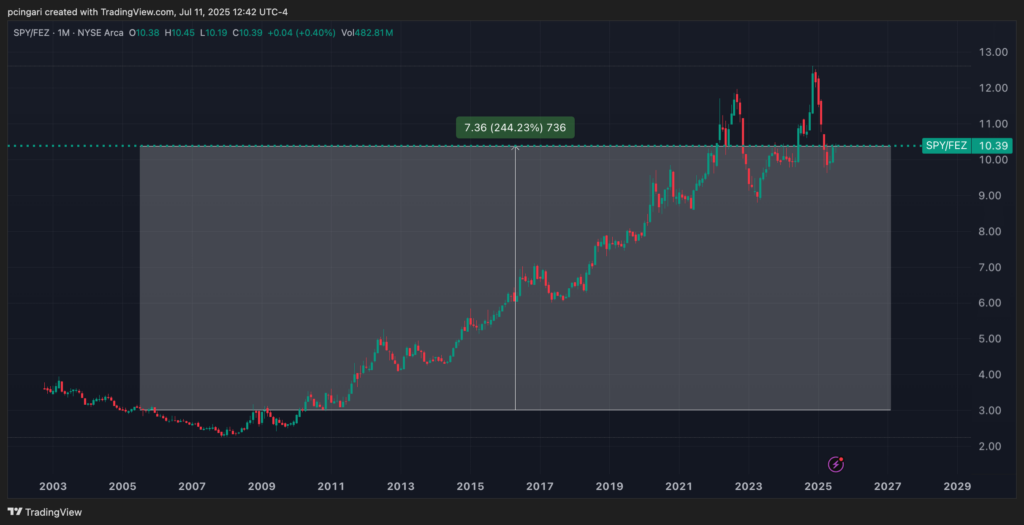Click the pcingari created with TradingView.com caption

pos(148,12)
